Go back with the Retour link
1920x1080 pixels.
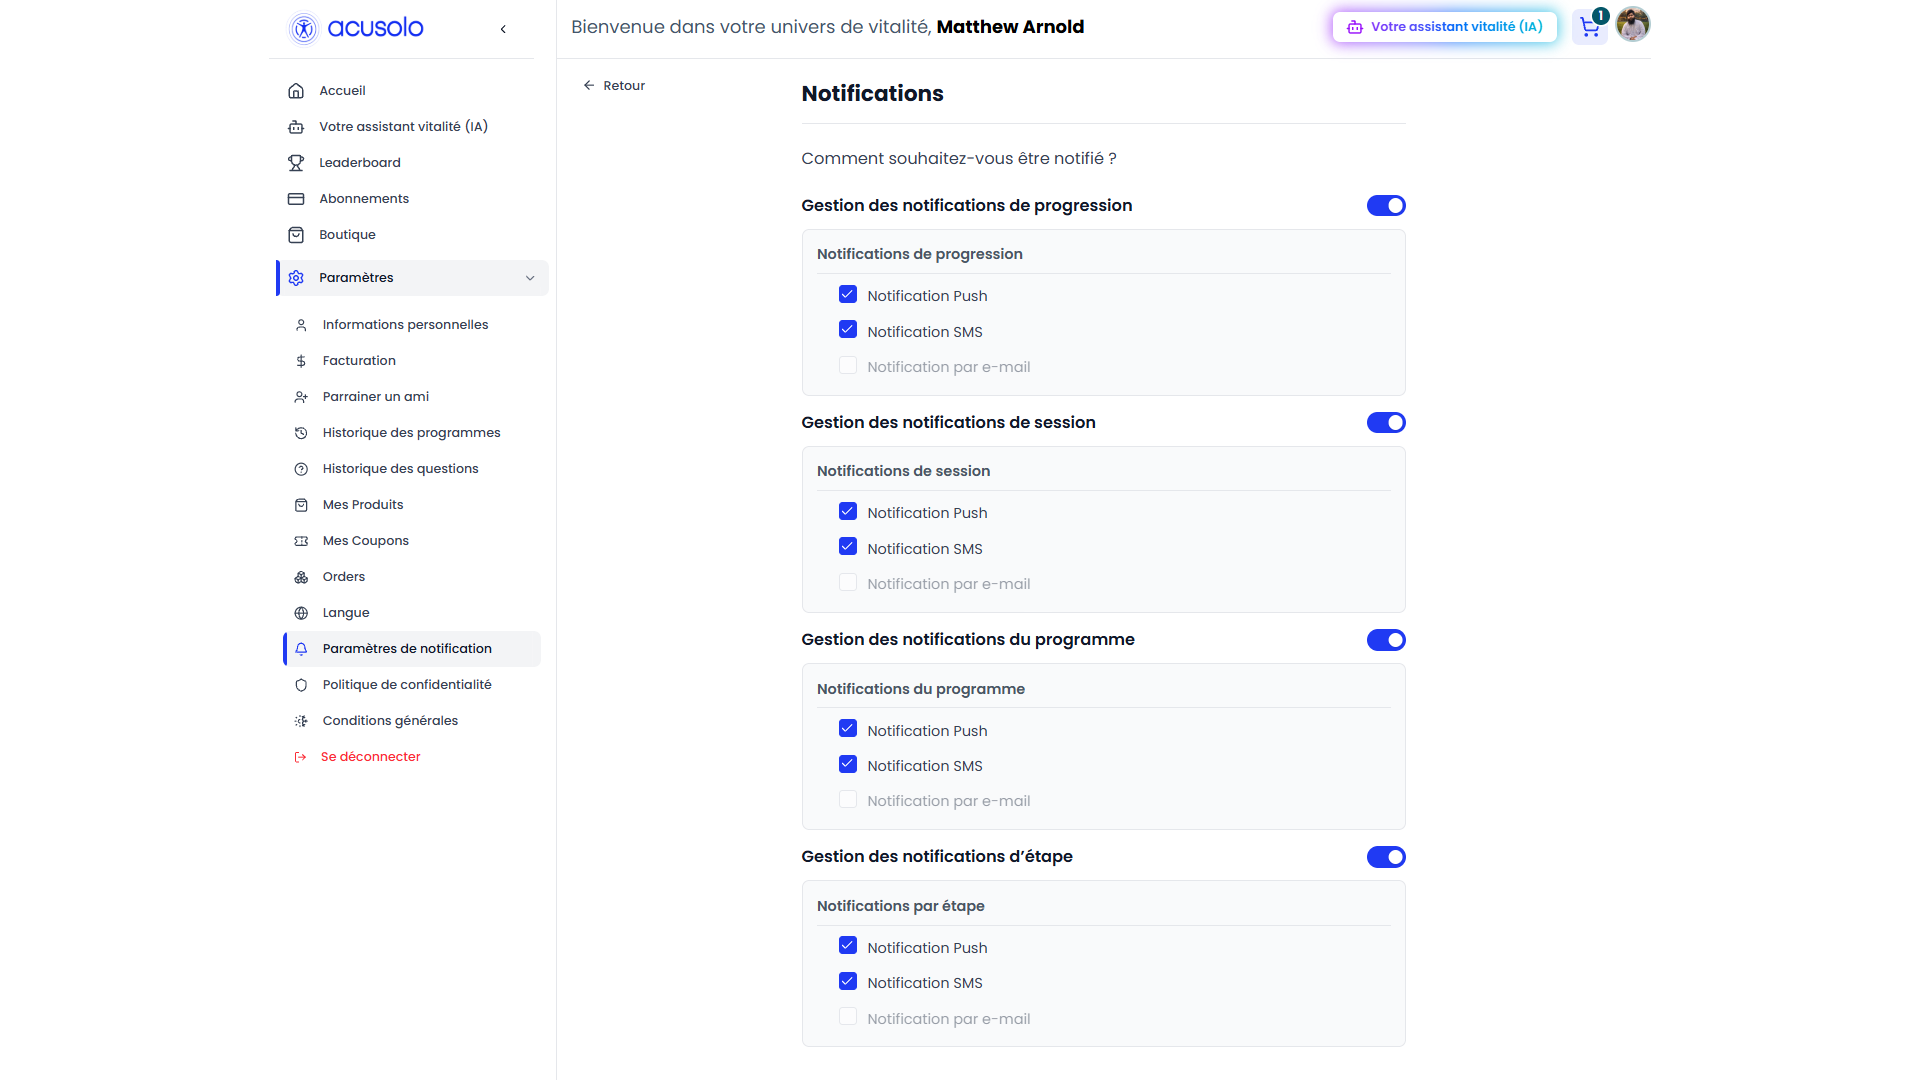(x=614, y=86)
